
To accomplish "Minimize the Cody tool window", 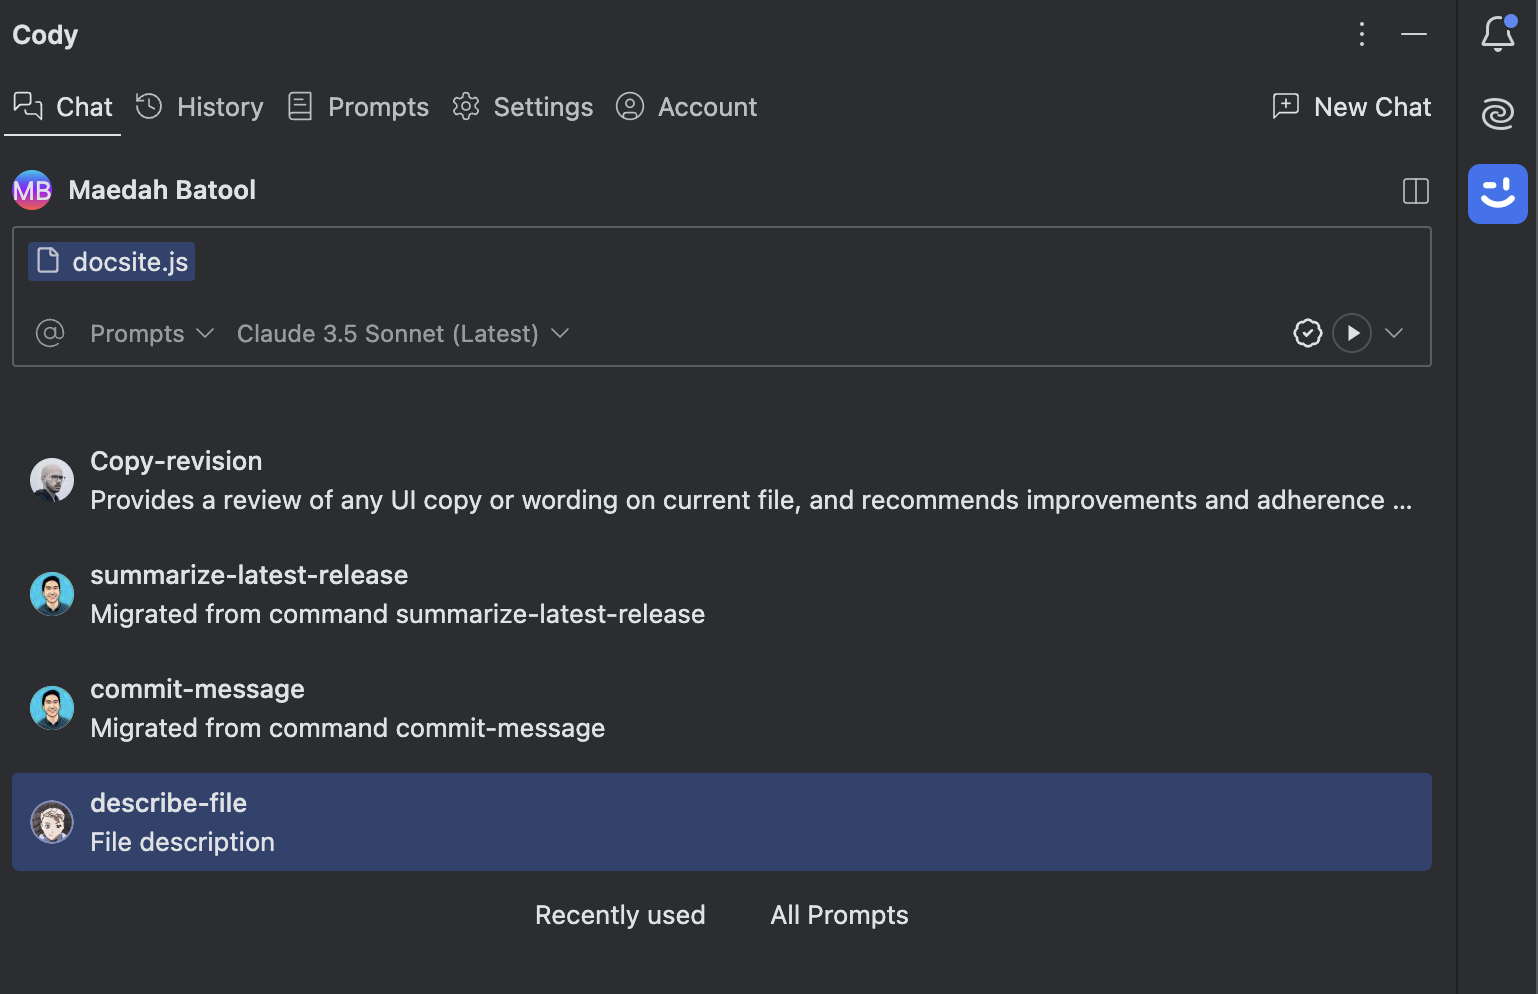I will pos(1414,34).
